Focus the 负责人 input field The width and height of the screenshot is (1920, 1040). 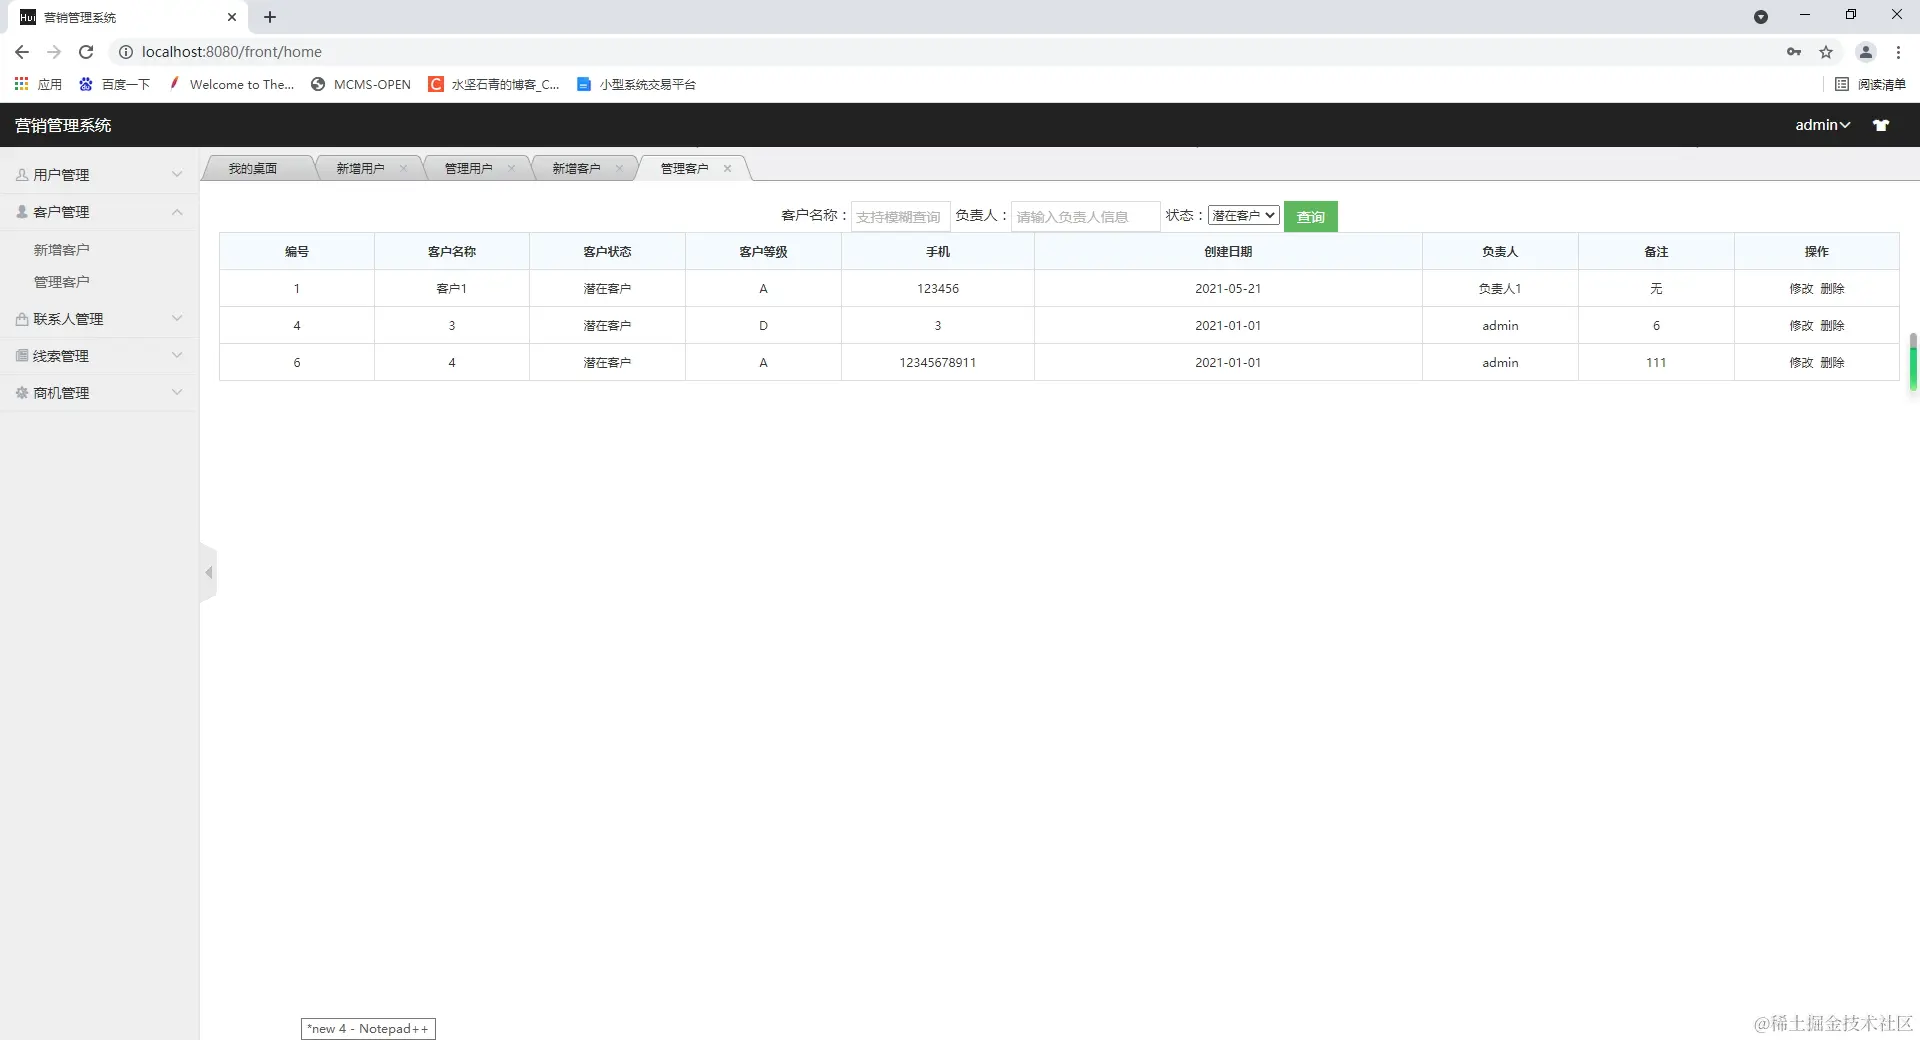(x=1085, y=216)
